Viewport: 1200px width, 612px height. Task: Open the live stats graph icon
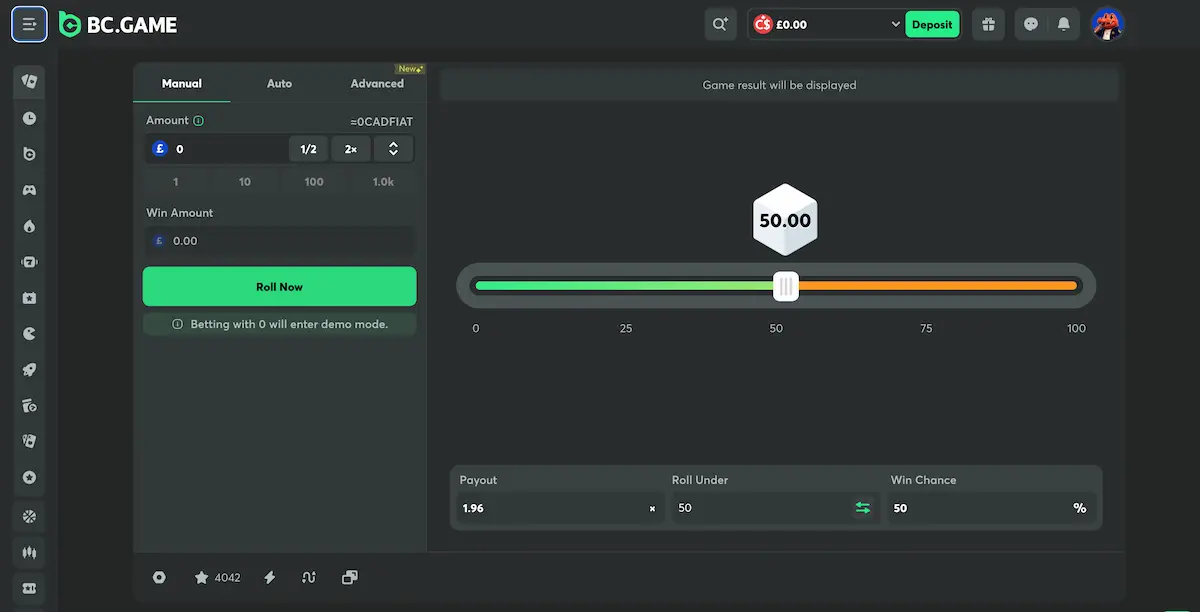(x=309, y=577)
